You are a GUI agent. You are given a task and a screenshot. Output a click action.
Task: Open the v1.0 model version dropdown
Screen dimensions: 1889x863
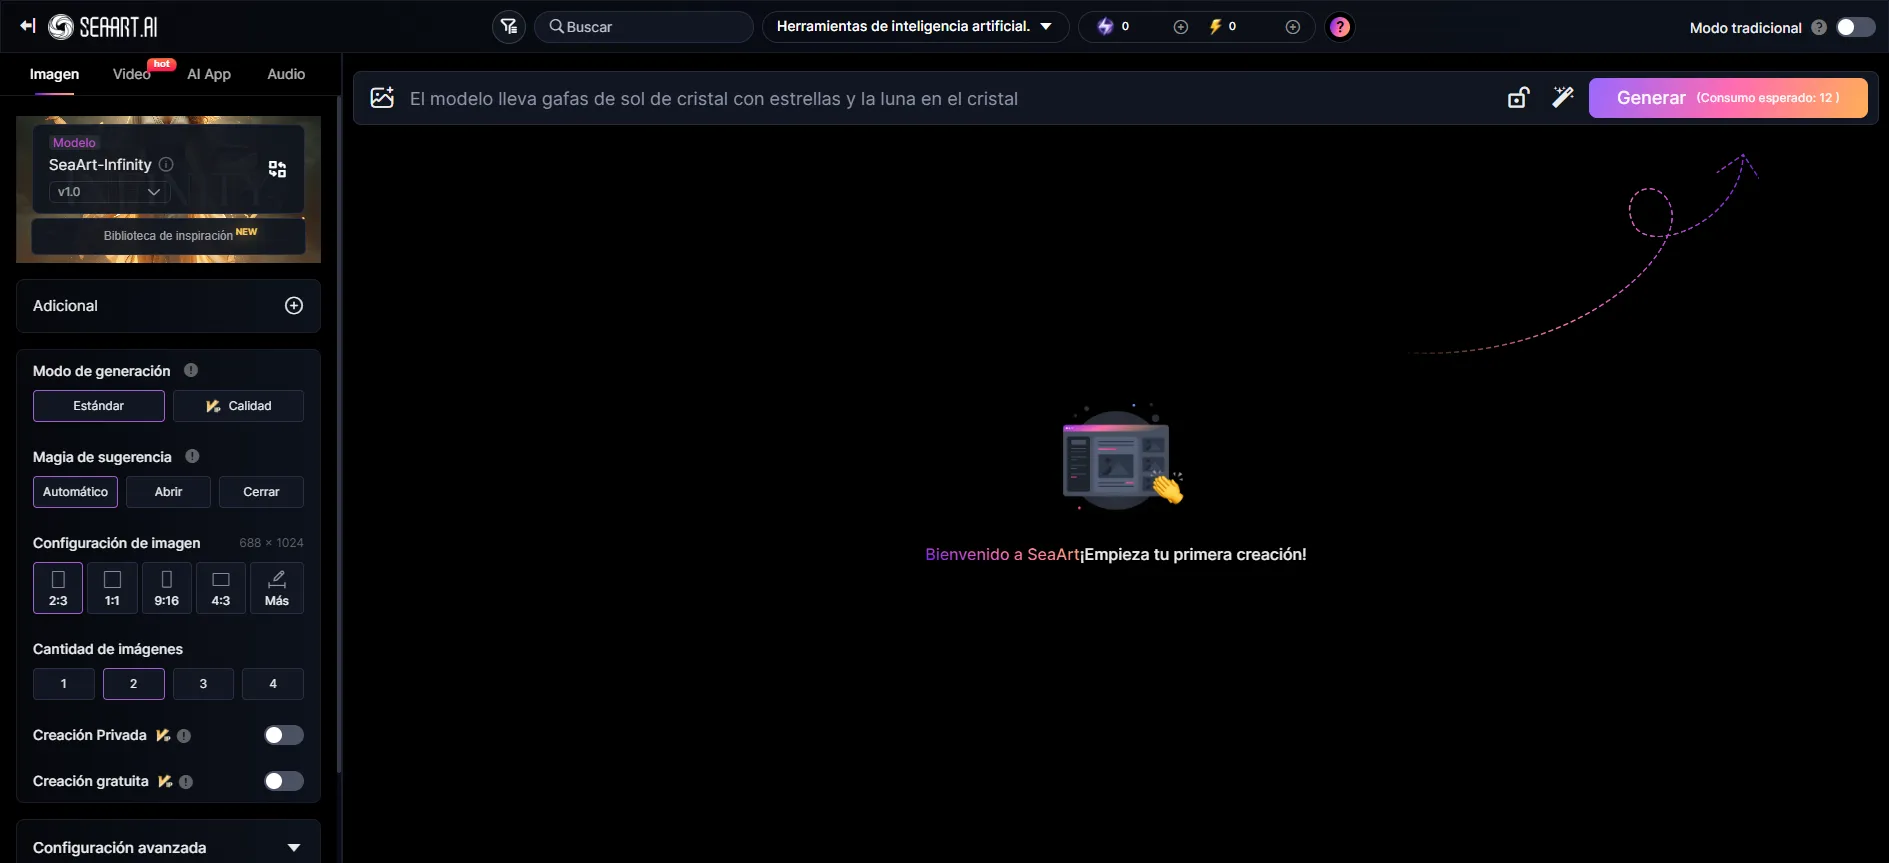pos(109,192)
